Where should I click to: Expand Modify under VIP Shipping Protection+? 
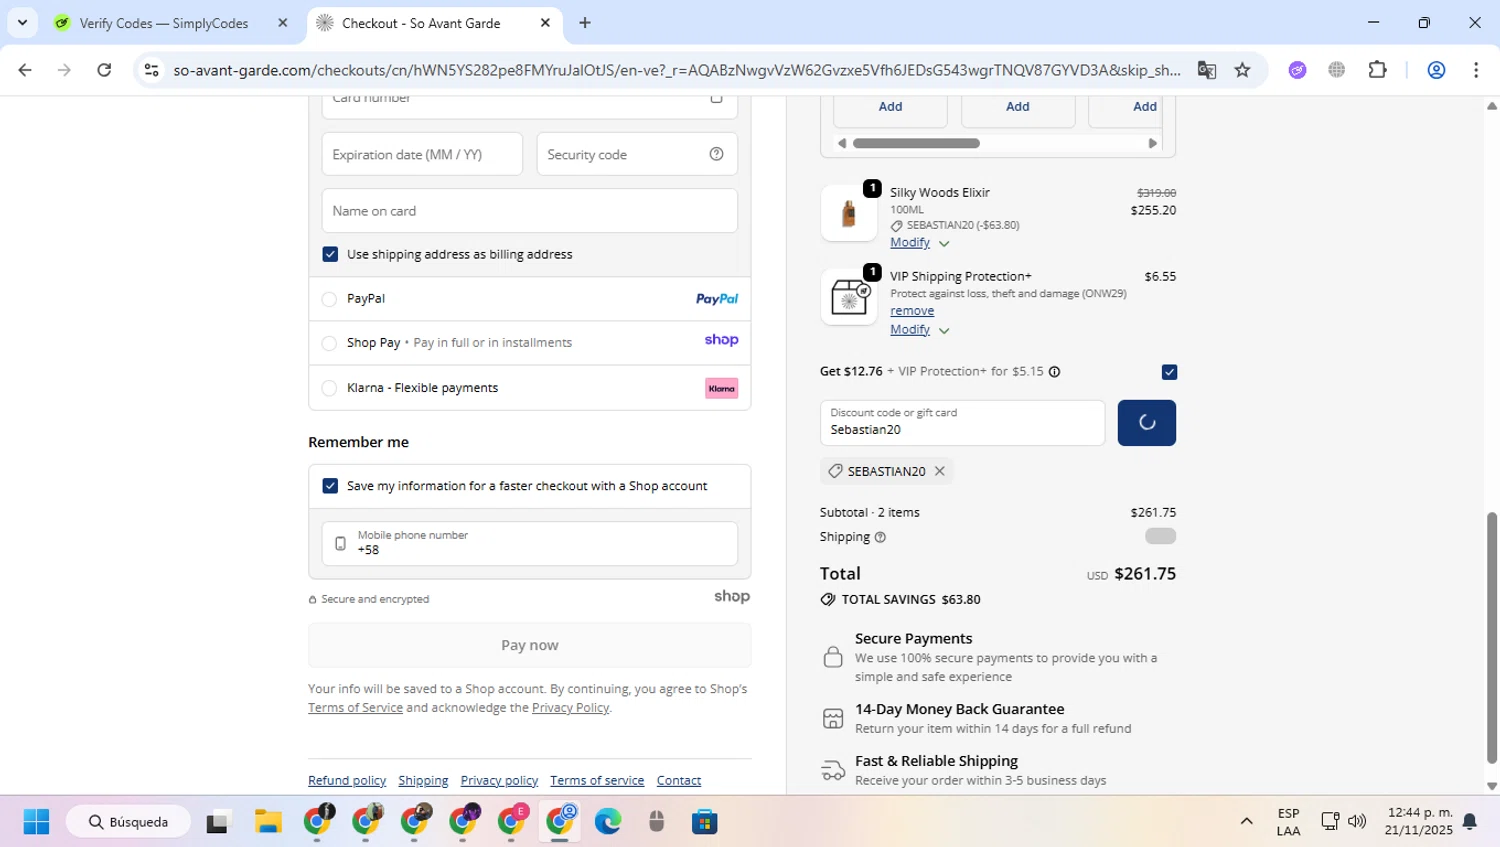click(x=919, y=329)
